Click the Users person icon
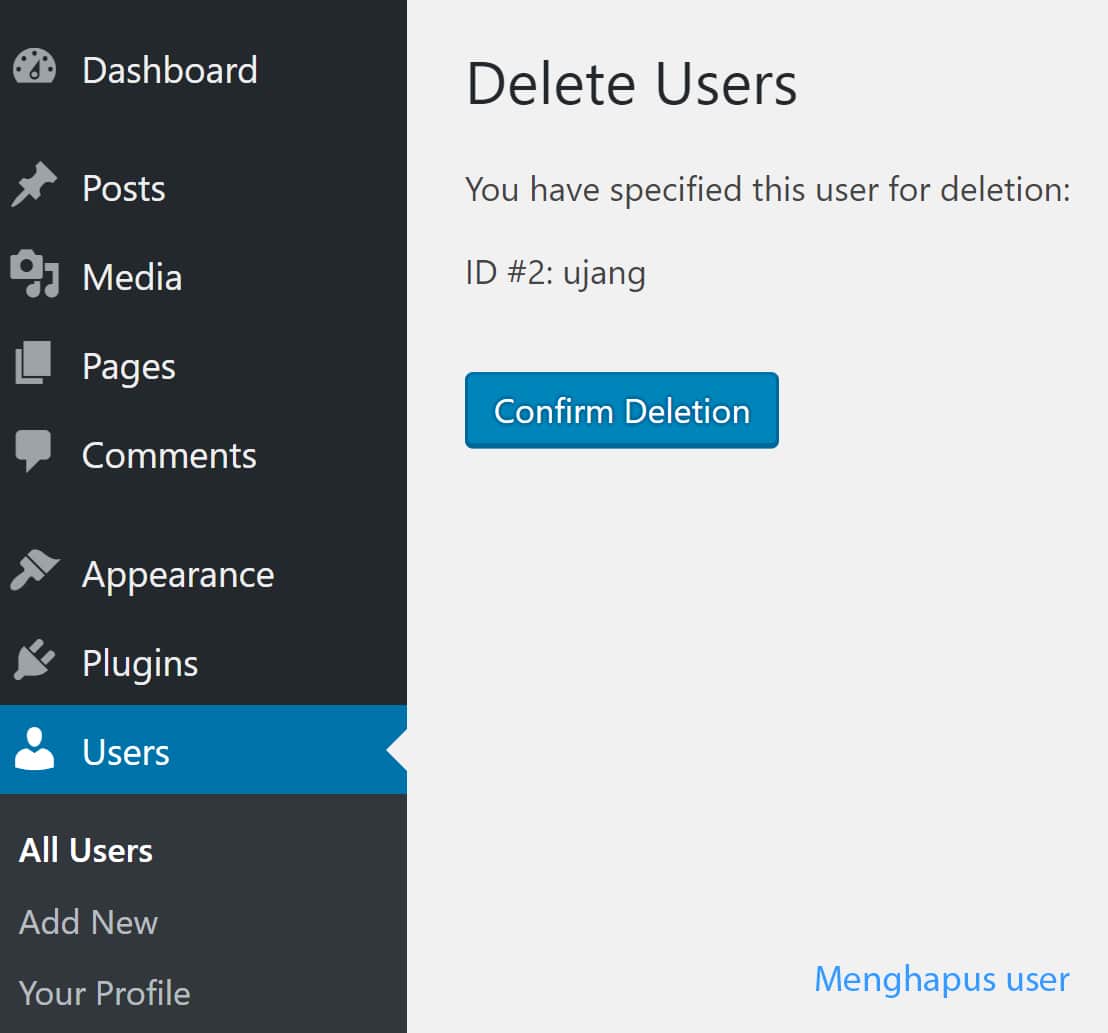Viewport: 1108px width, 1033px height. [x=34, y=751]
